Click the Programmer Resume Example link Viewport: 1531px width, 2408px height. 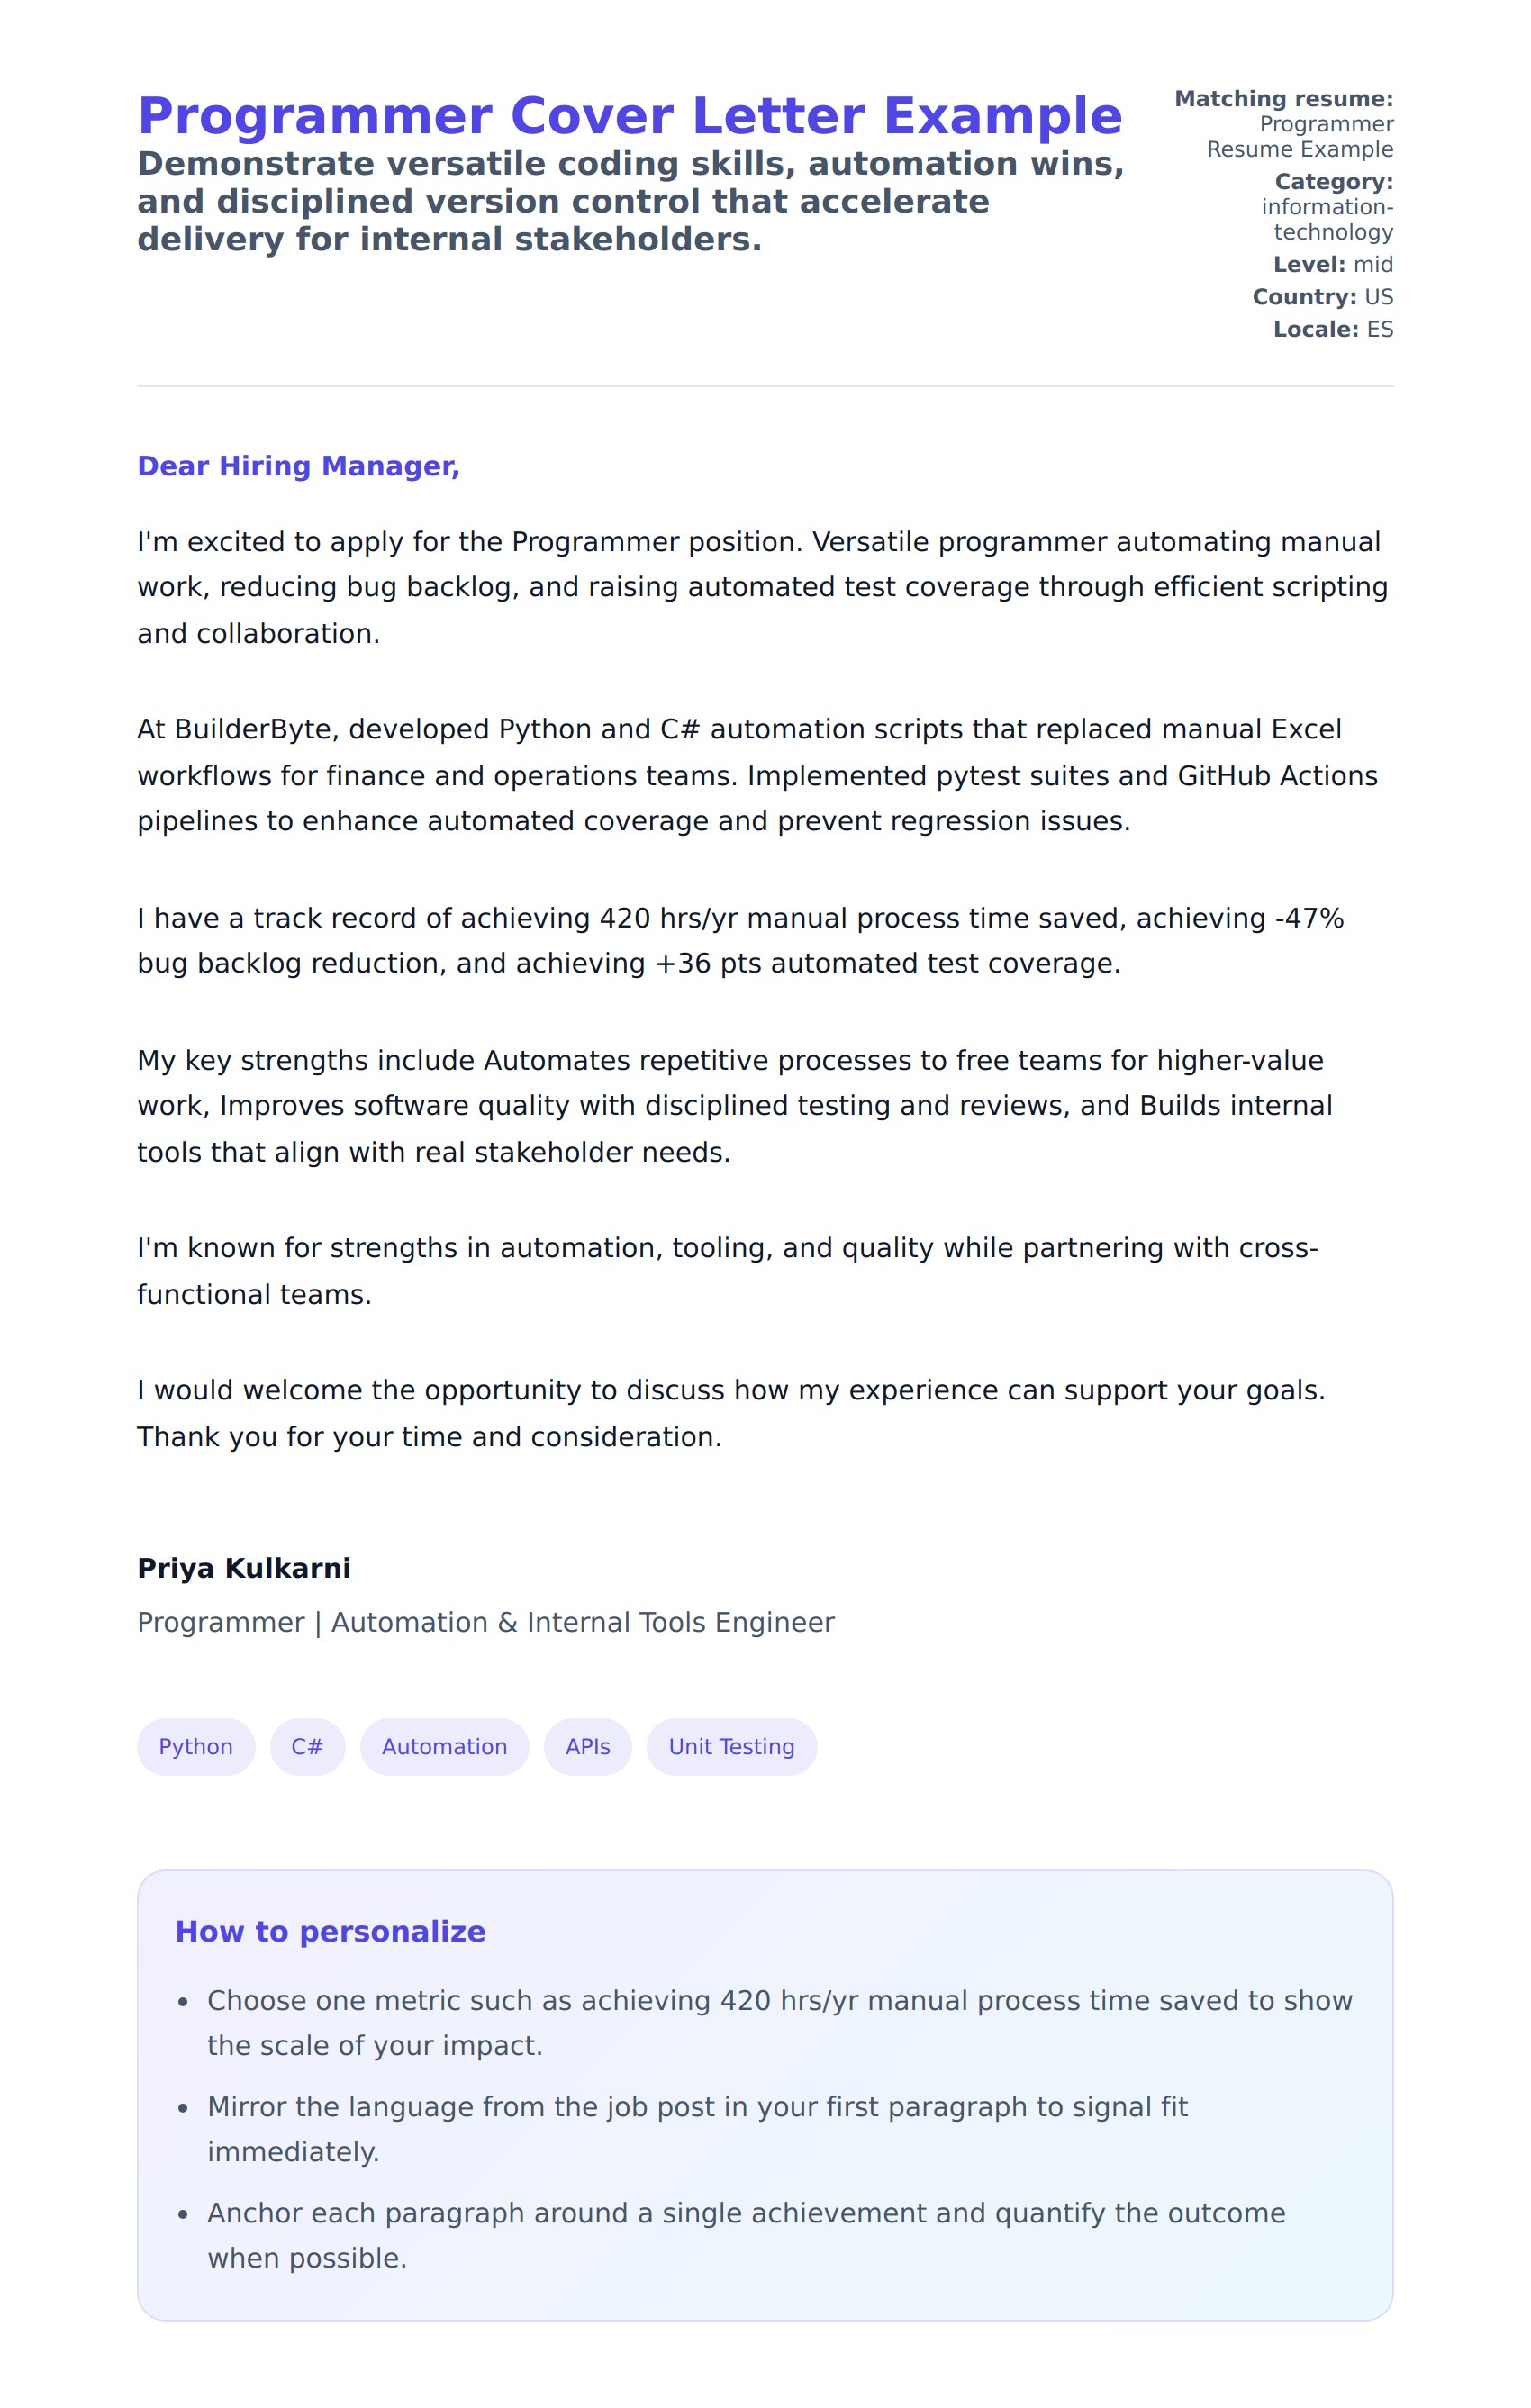1299,137
